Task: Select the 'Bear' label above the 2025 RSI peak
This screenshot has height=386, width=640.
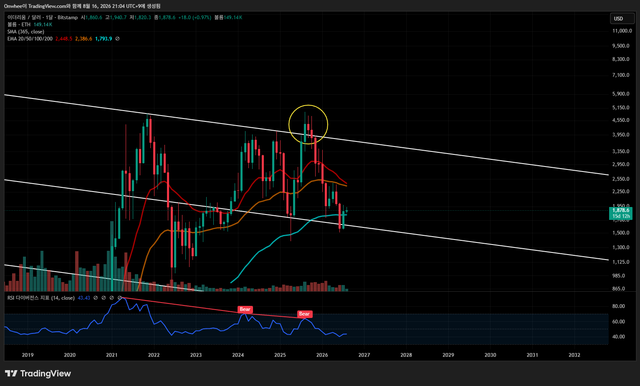Action: click(304, 314)
